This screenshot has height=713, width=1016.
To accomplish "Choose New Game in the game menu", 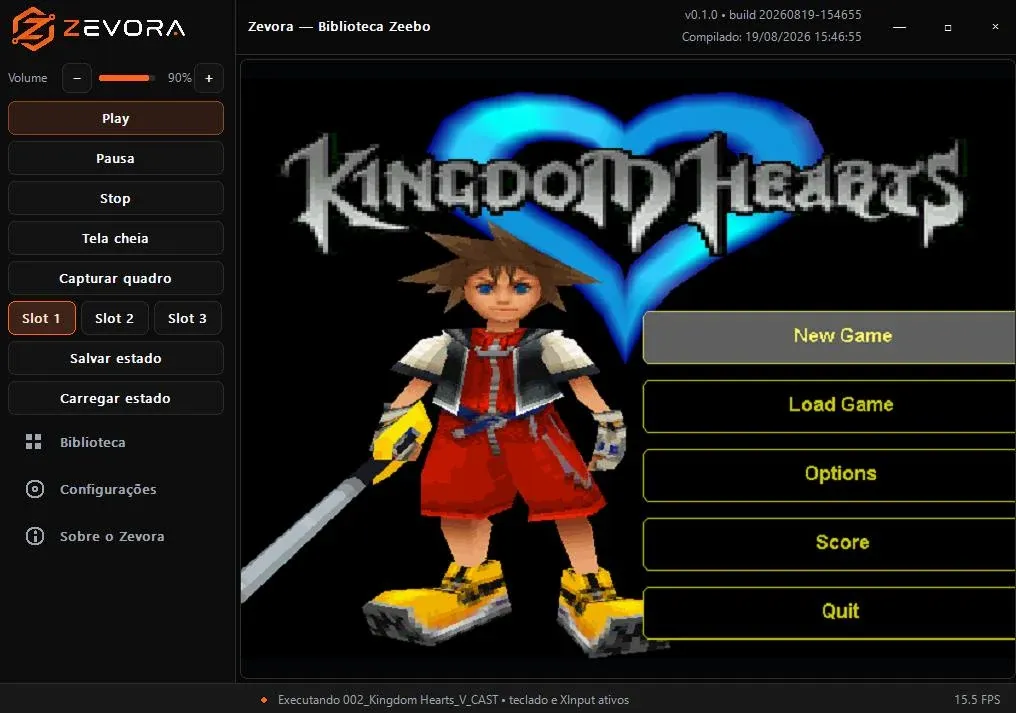I will (x=829, y=337).
